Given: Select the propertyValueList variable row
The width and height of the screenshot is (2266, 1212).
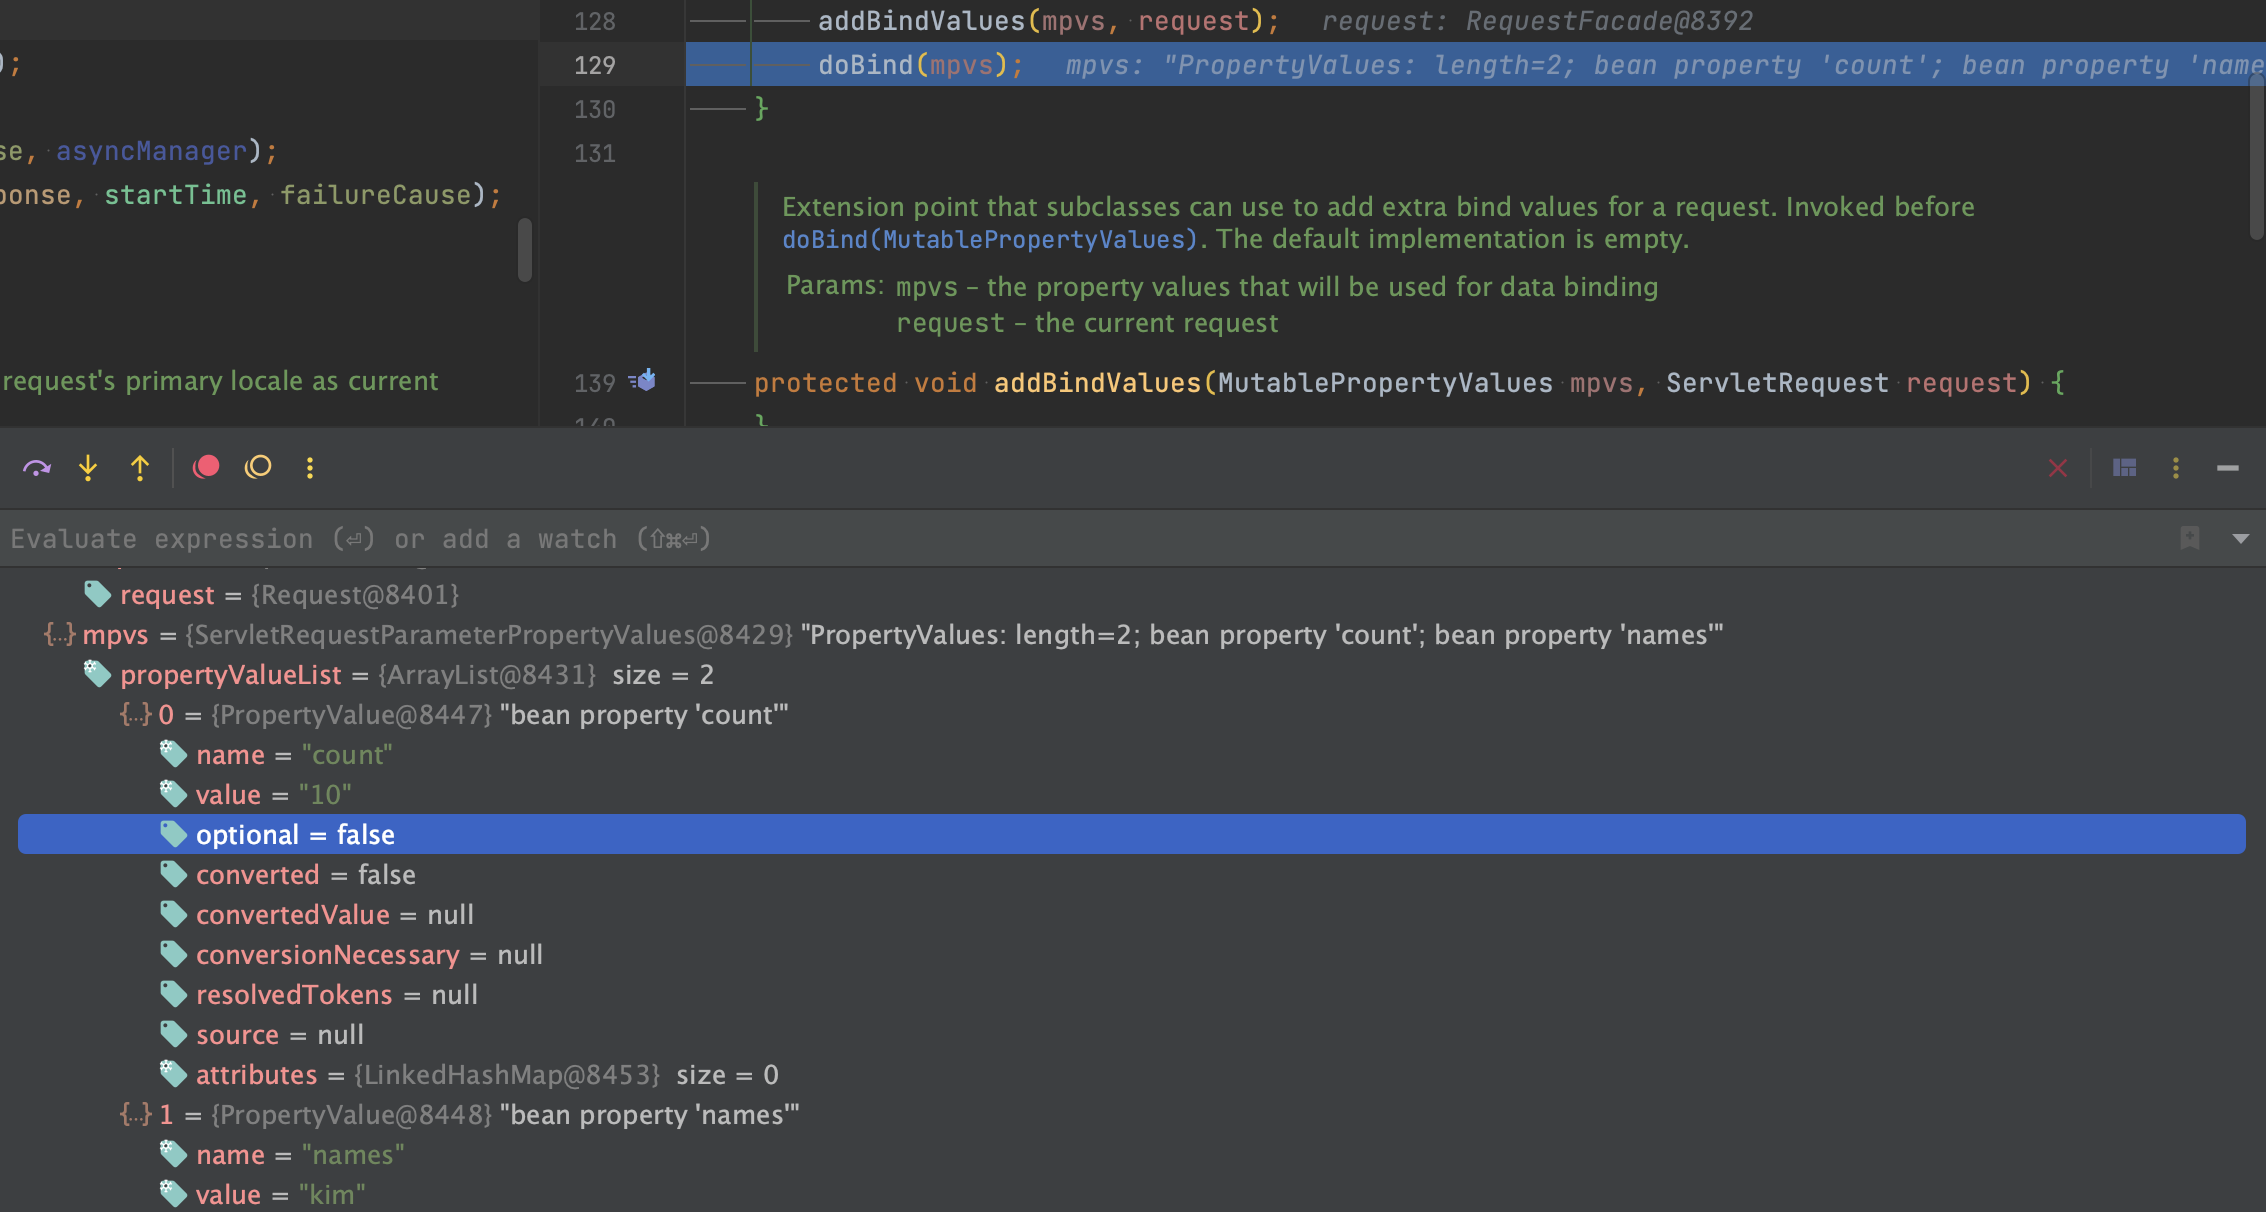Looking at the screenshot, I should (x=230, y=675).
